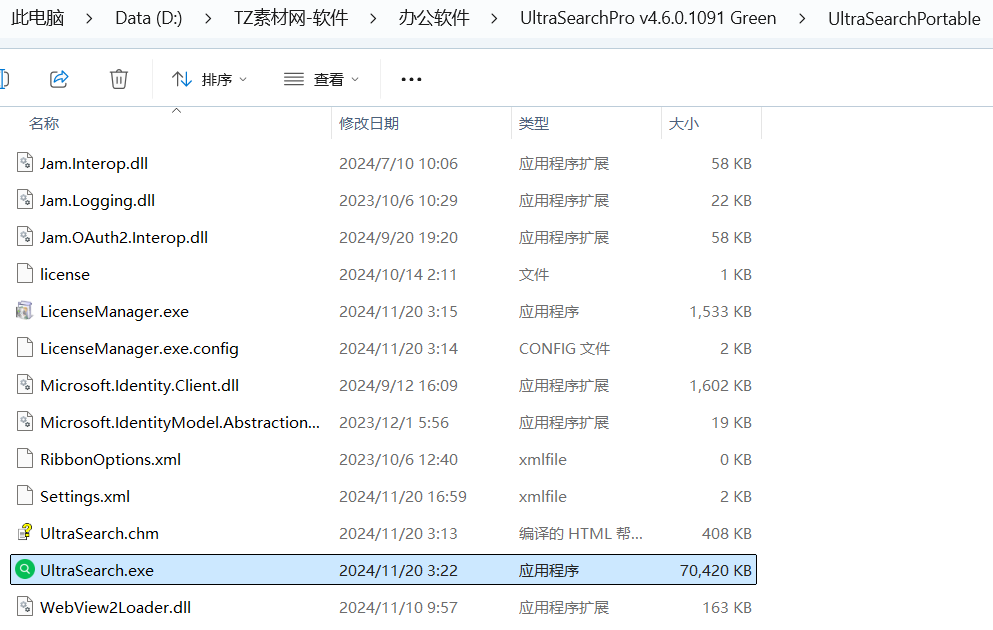Image resolution: width=993 pixels, height=630 pixels.
Task: Click the 408 KB size value
Action: (726, 533)
